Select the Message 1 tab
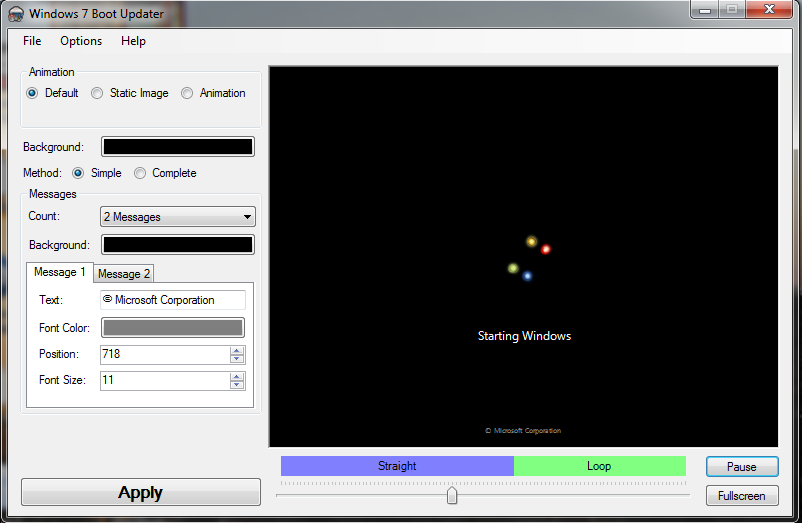Viewport: 802px width, 523px height. 60,272
